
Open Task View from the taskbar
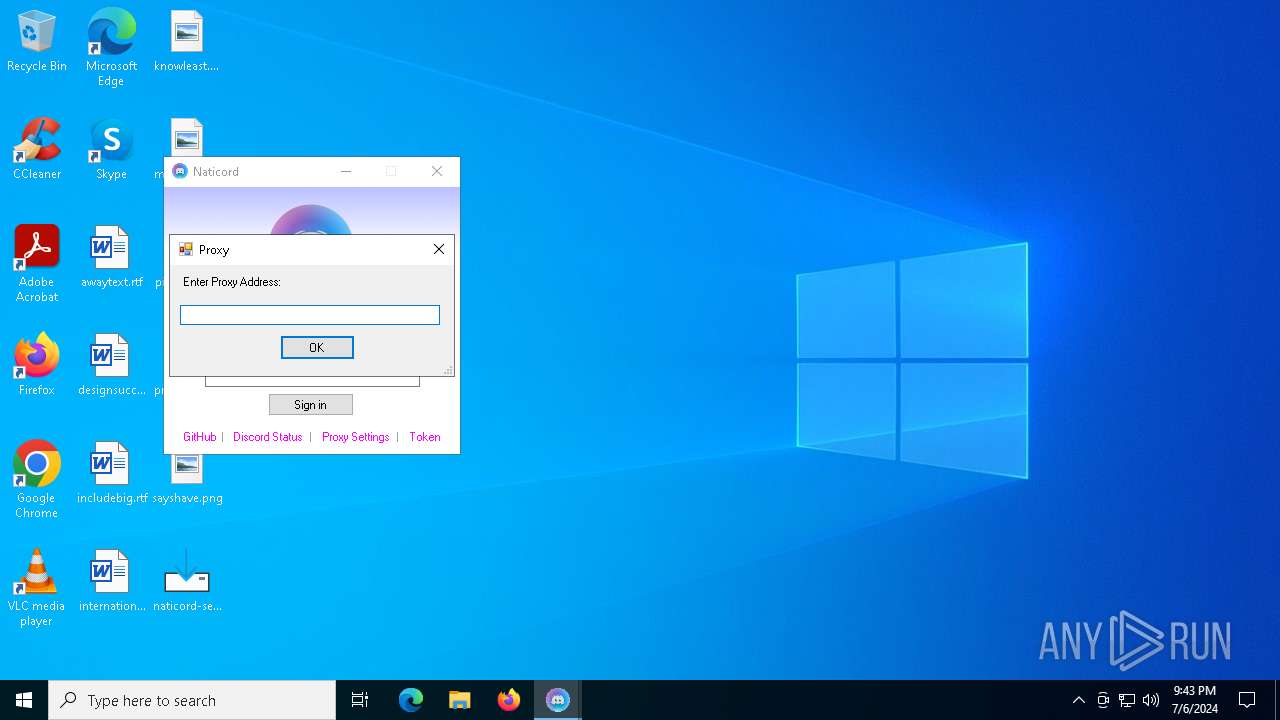360,700
